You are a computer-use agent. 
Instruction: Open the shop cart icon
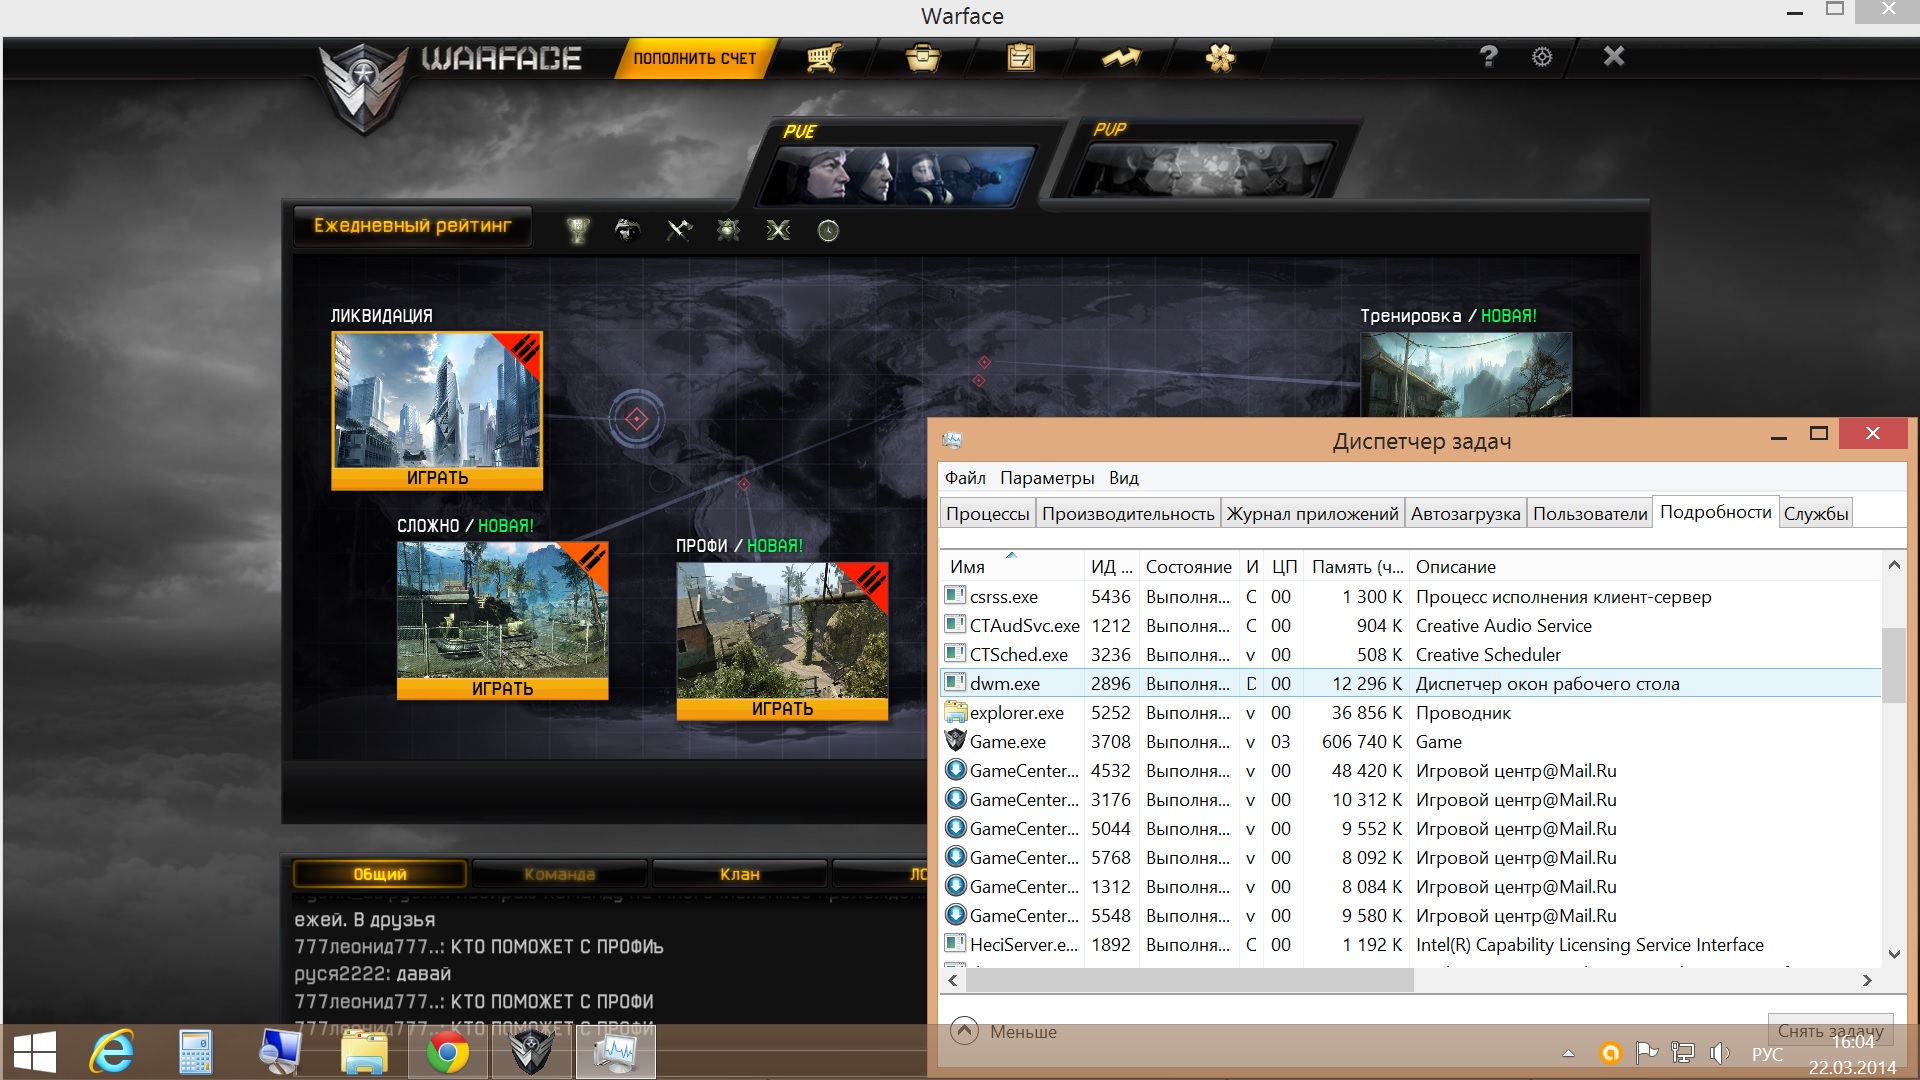click(822, 58)
